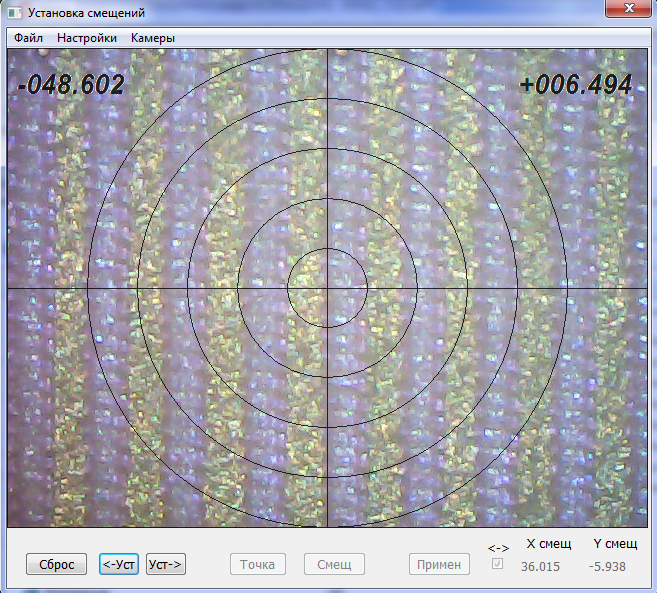This screenshot has width=657, height=593.
Task: Click the Сброс button
Action: pos(57,564)
